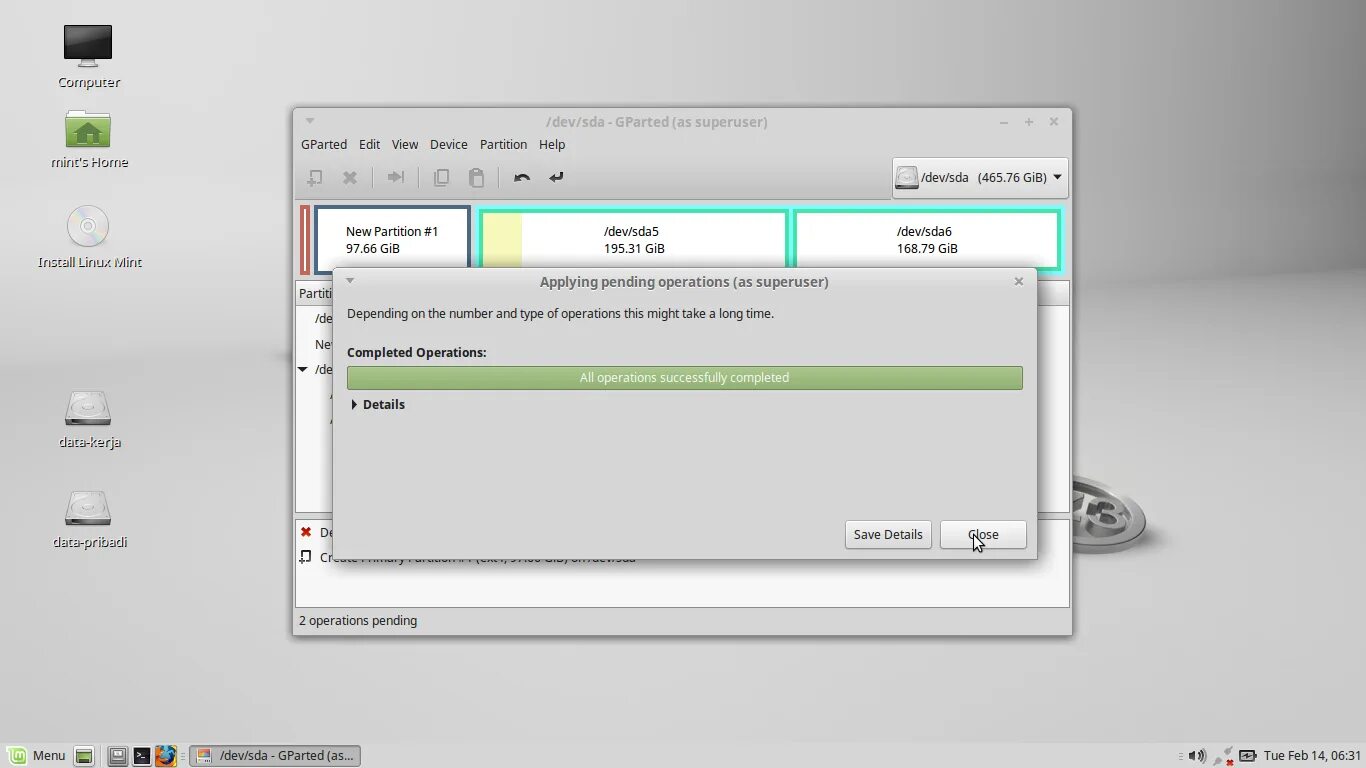
Task: Click the '2 operations pending' status text
Action: (x=358, y=620)
